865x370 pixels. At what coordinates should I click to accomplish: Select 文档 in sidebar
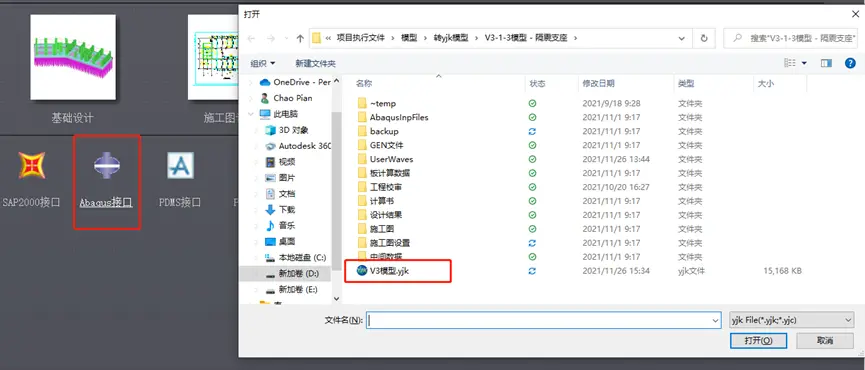[x=280, y=194]
